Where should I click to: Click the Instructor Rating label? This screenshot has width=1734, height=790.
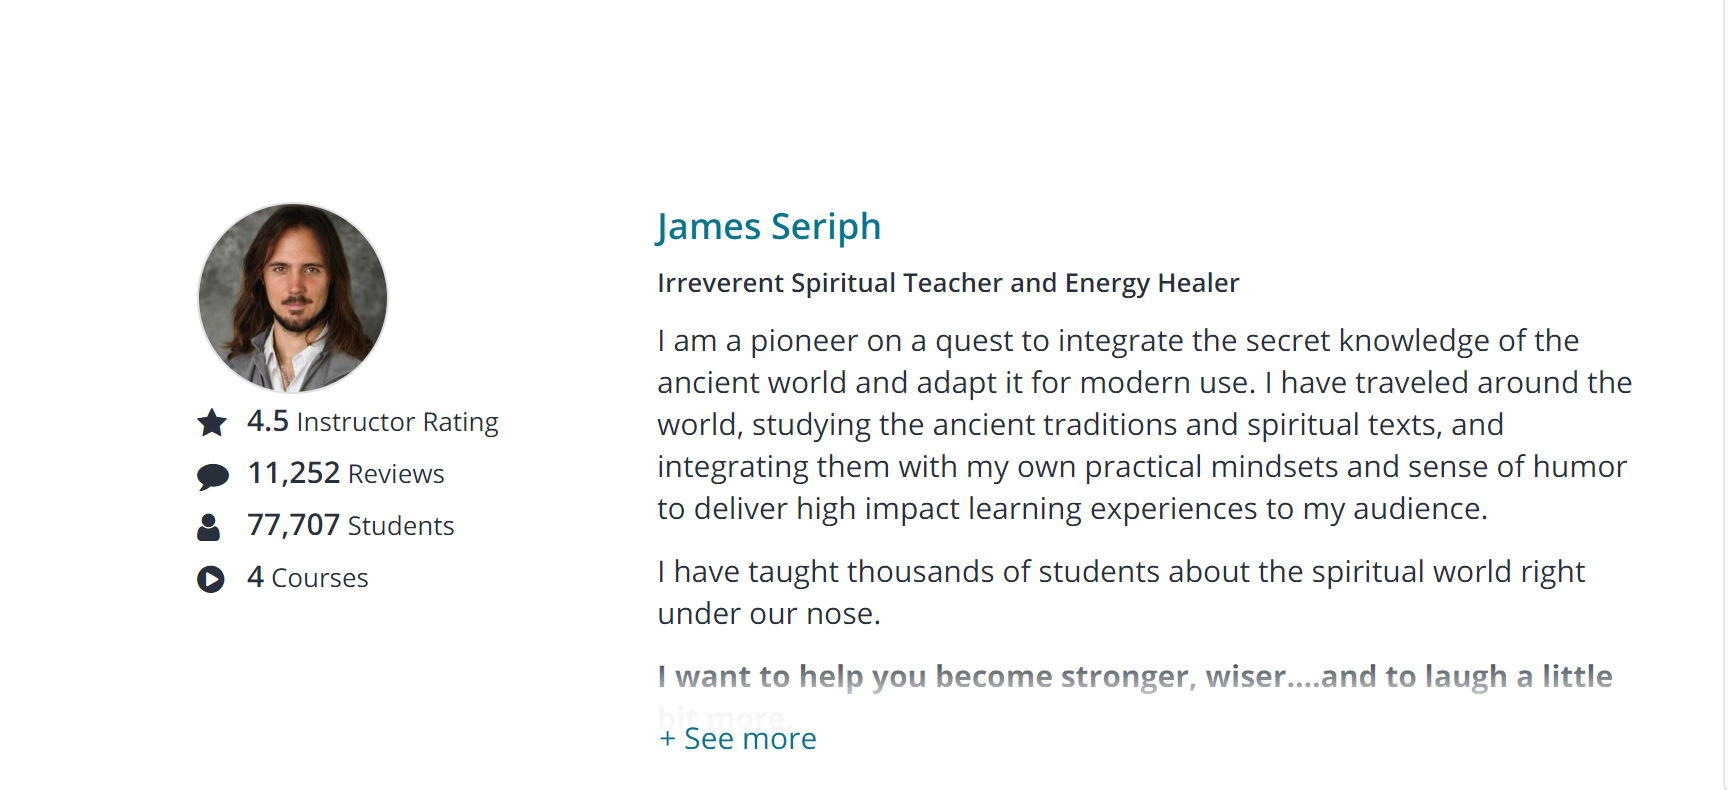(397, 423)
